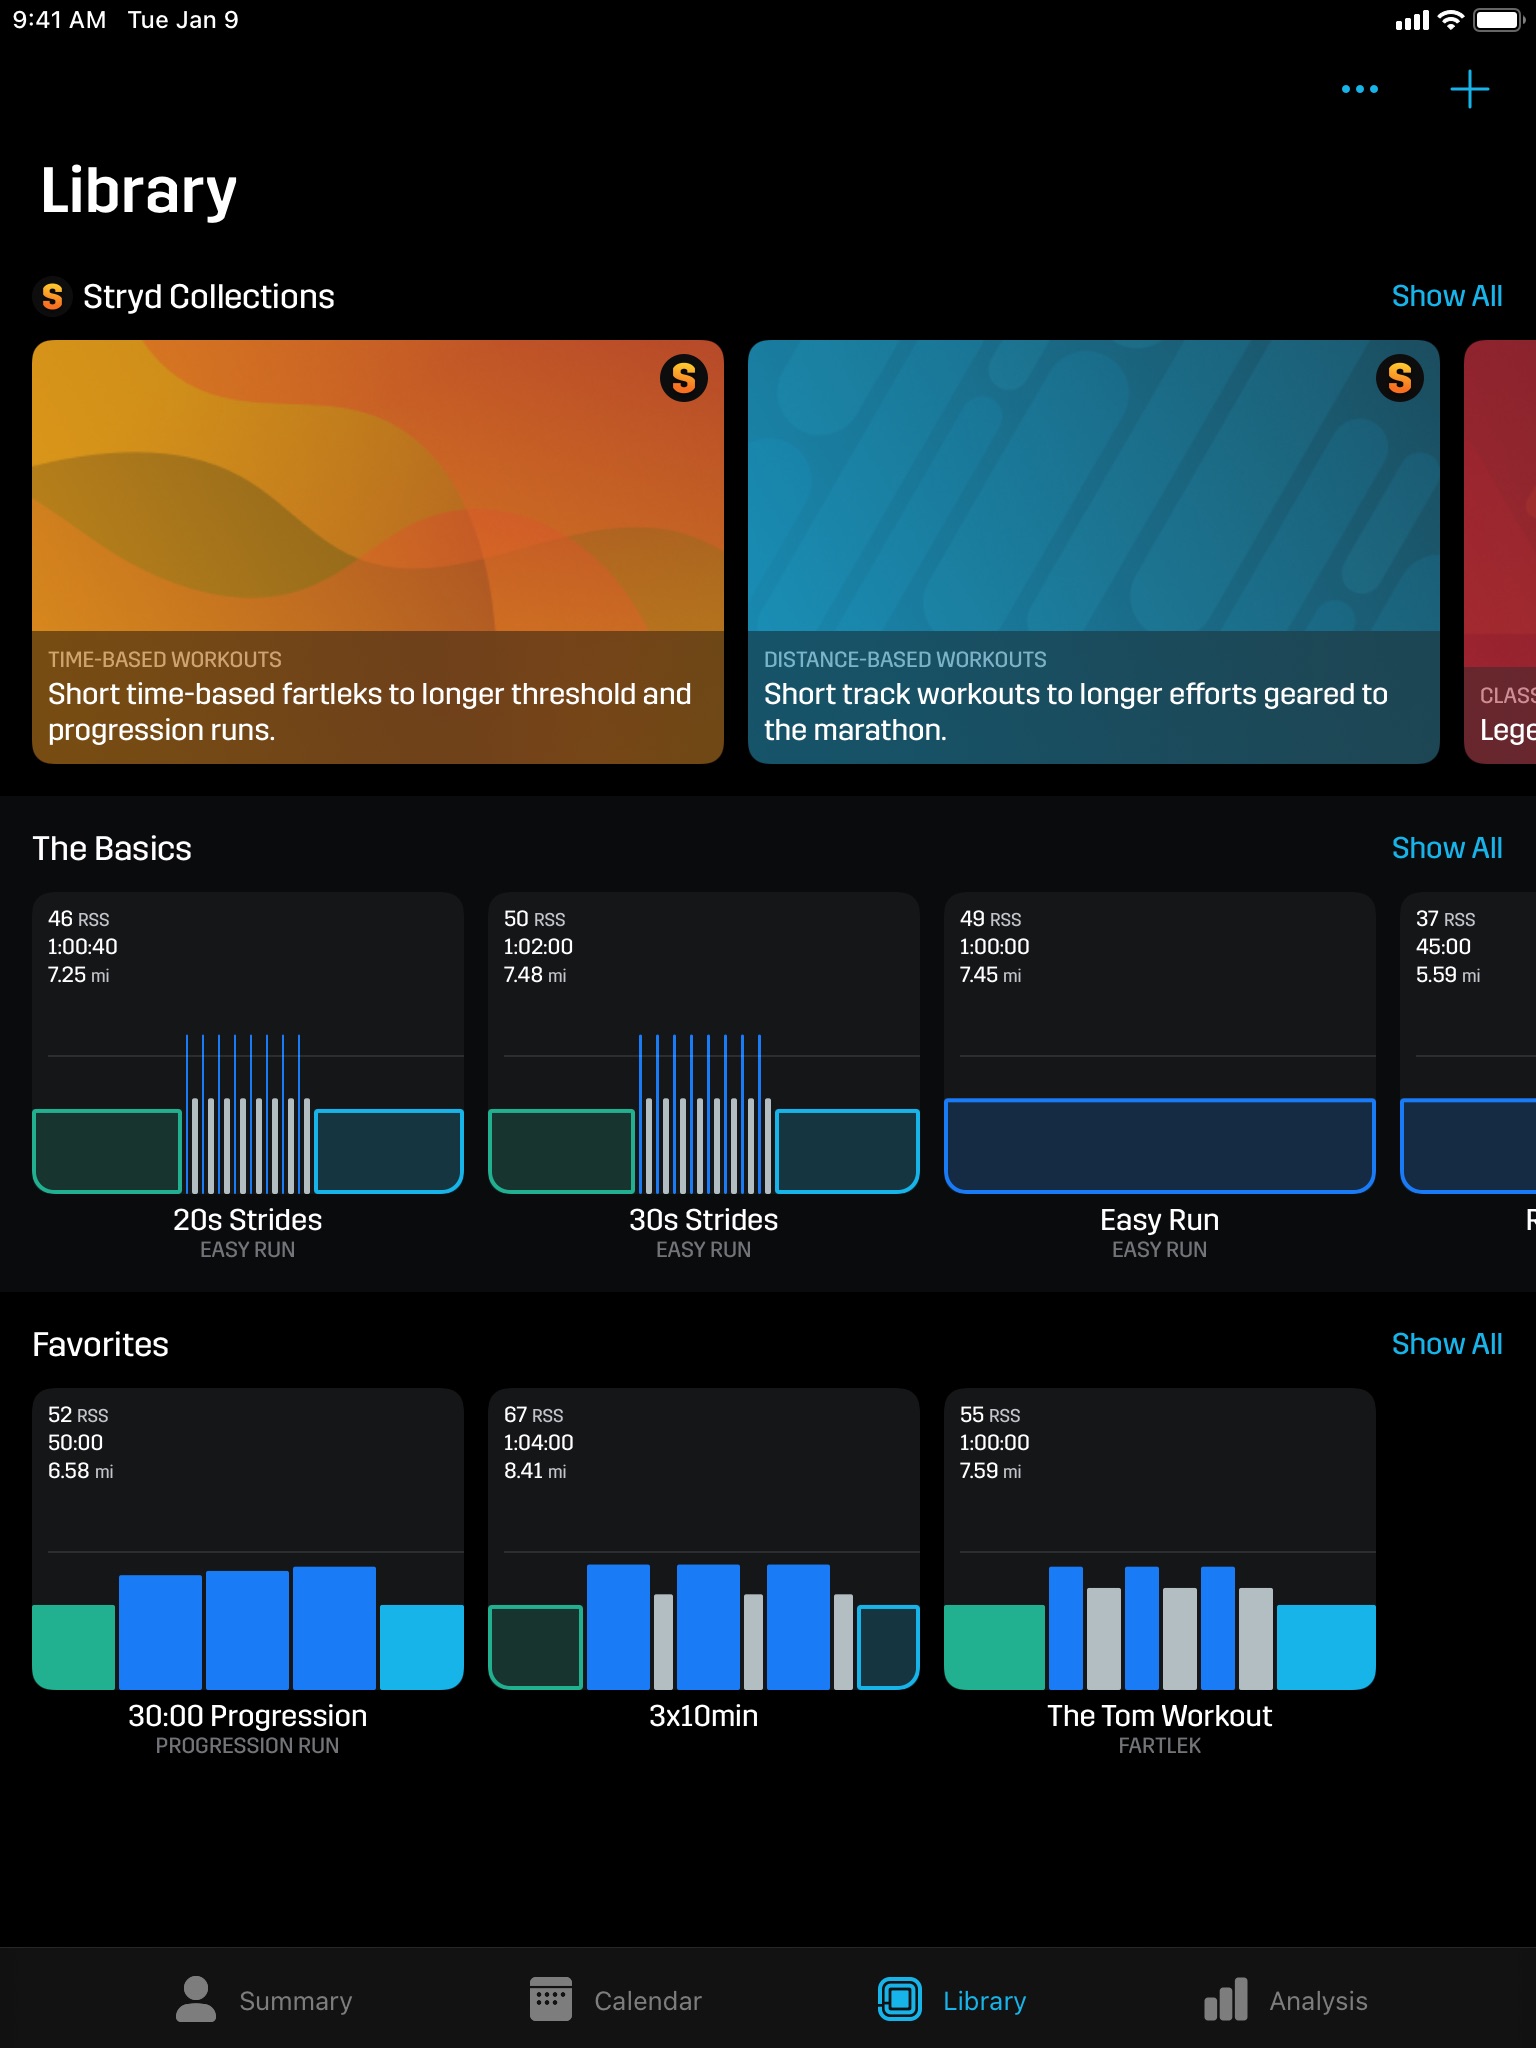Switch to the Calendar tab
Screen dimensions: 1536x2048
point(616,2000)
